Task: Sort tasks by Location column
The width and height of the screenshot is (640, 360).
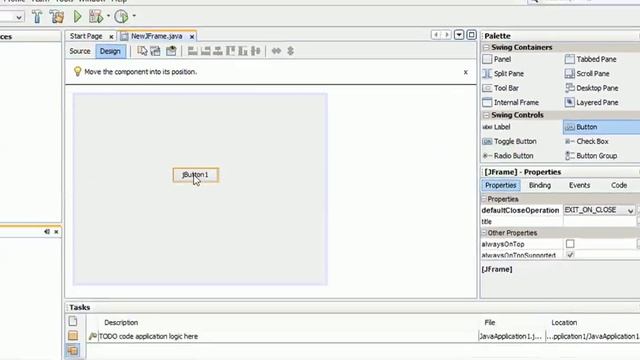Action: pyautogui.click(x=564, y=322)
